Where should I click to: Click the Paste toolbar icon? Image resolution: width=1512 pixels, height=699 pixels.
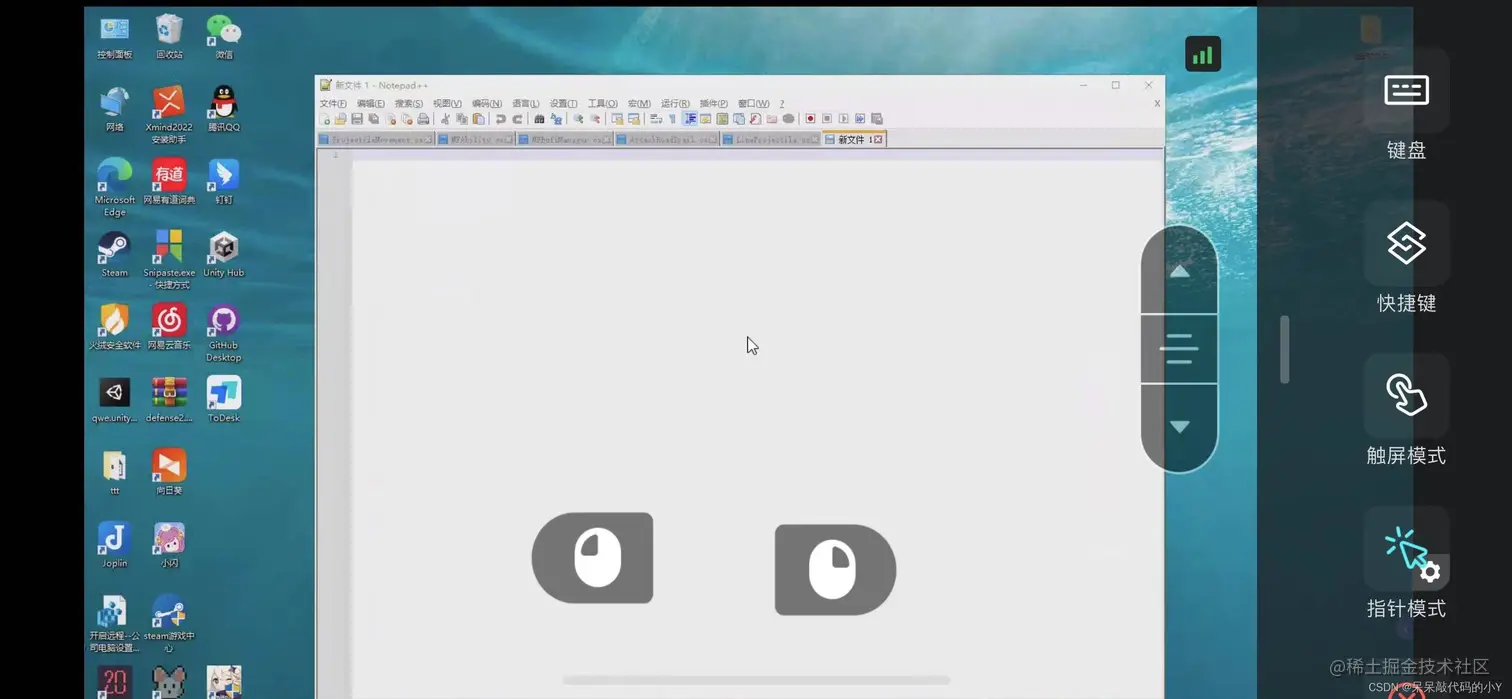[x=479, y=119]
